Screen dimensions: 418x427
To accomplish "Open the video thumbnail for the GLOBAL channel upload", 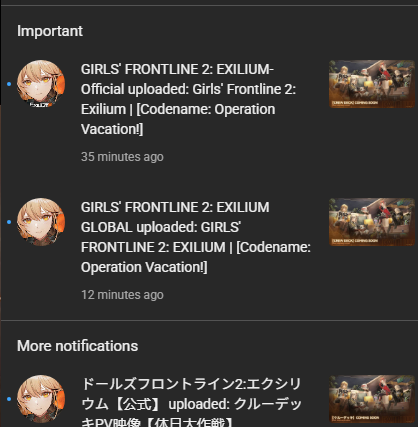I will click(372, 222).
